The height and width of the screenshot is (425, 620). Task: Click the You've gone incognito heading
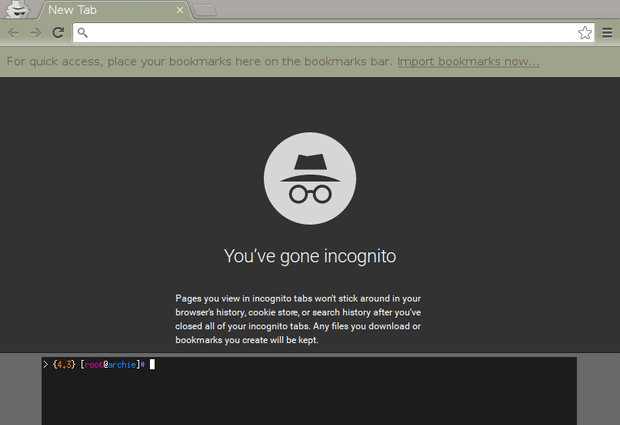point(310,256)
